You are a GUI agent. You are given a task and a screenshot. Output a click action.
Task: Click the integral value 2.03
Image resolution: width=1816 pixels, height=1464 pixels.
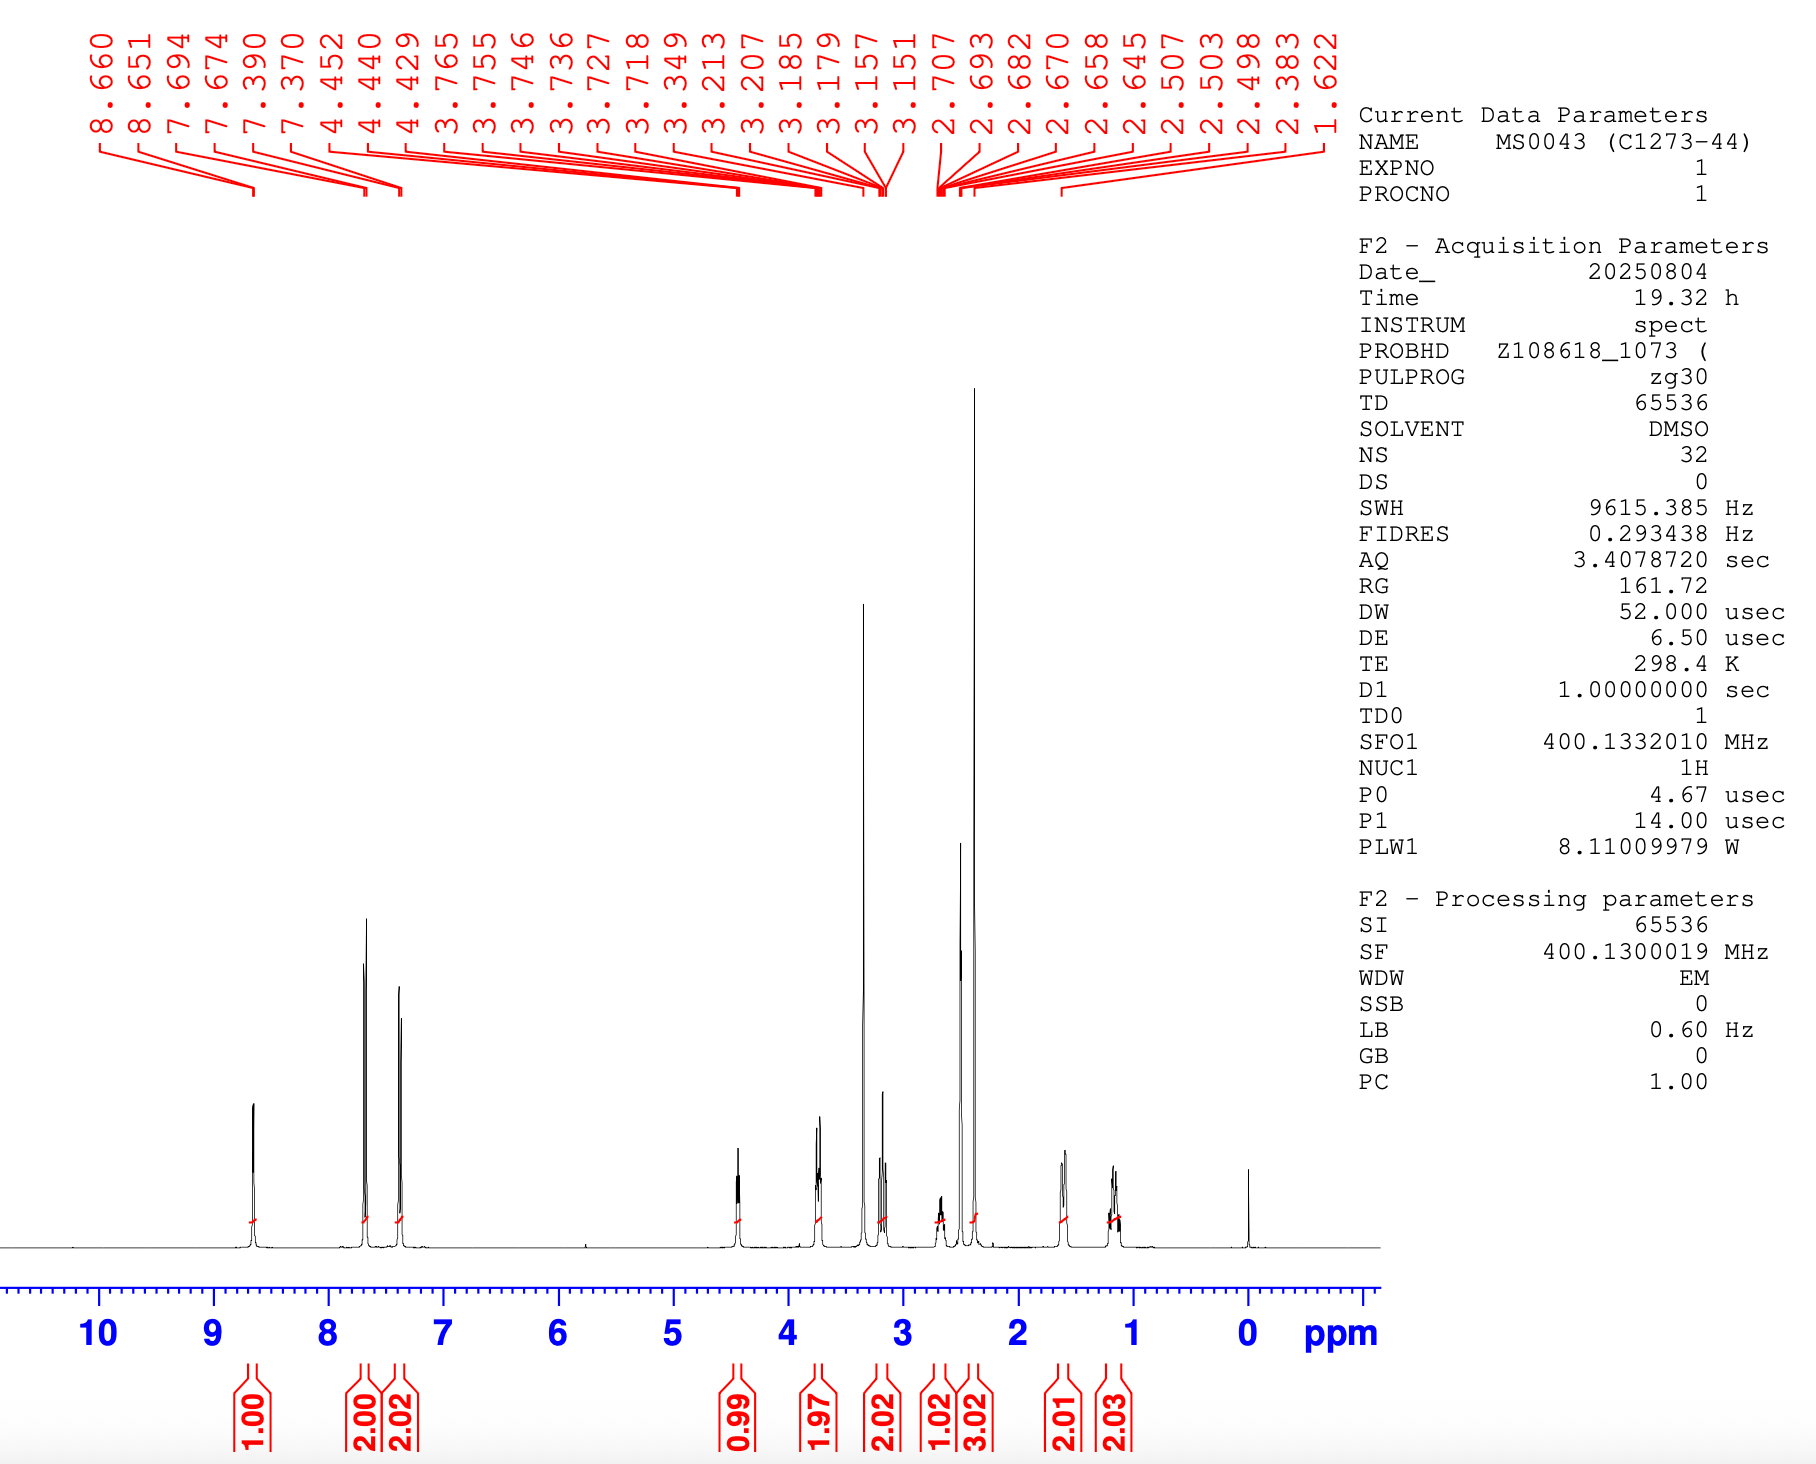coord(1114,1422)
